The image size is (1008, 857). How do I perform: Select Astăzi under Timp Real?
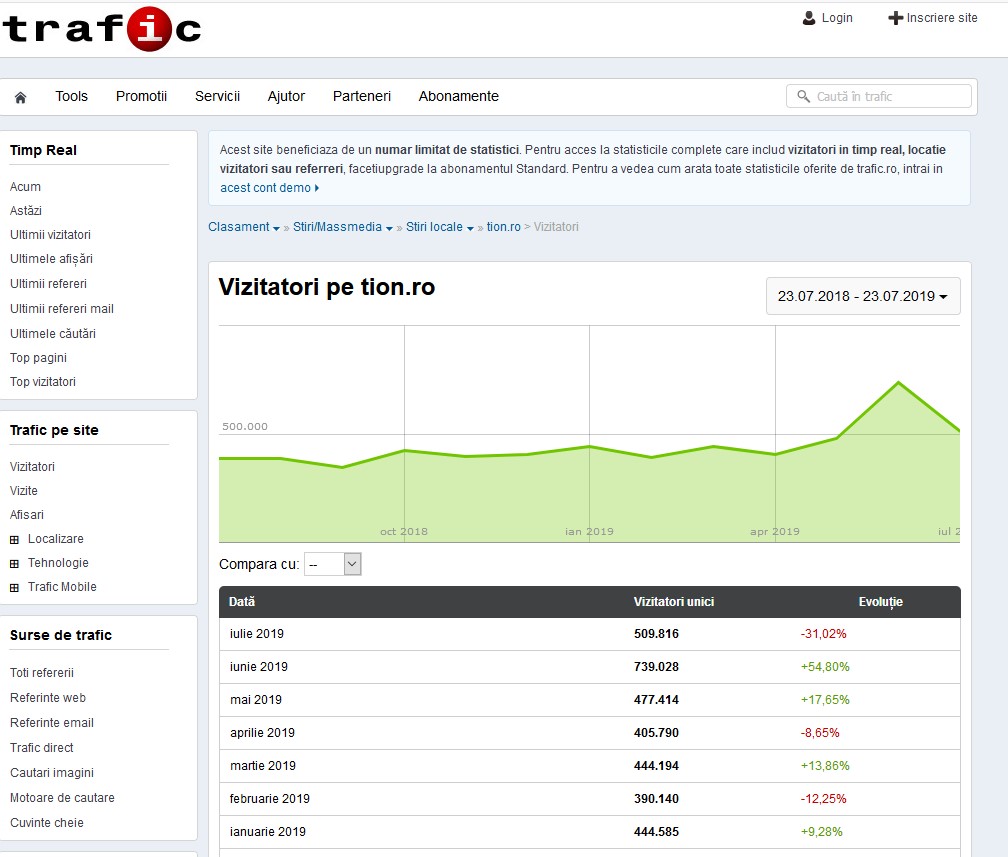coord(26,211)
